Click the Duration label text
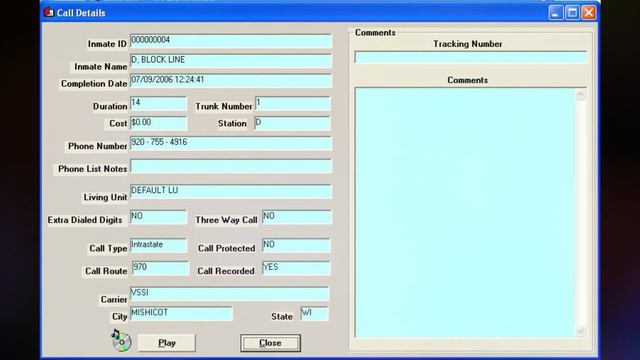Viewport: 640px width, 360px height. coord(110,107)
